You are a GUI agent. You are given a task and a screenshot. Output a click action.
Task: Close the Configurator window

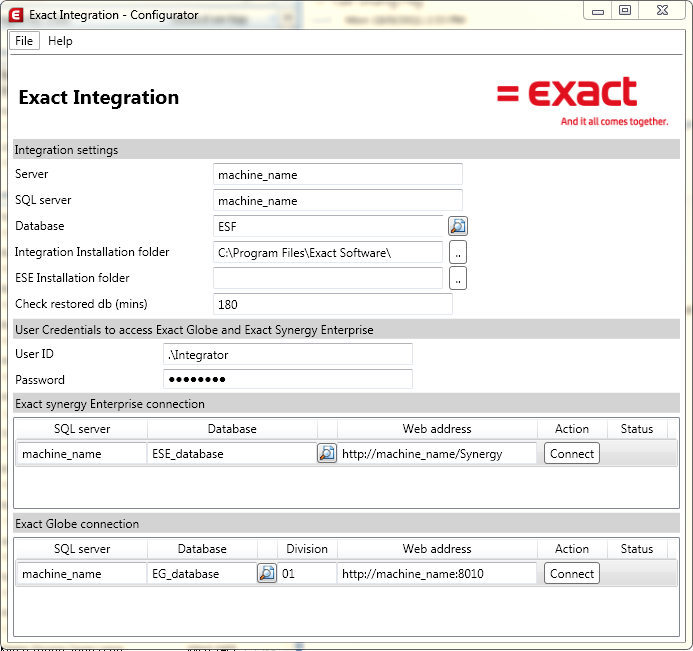tap(662, 11)
